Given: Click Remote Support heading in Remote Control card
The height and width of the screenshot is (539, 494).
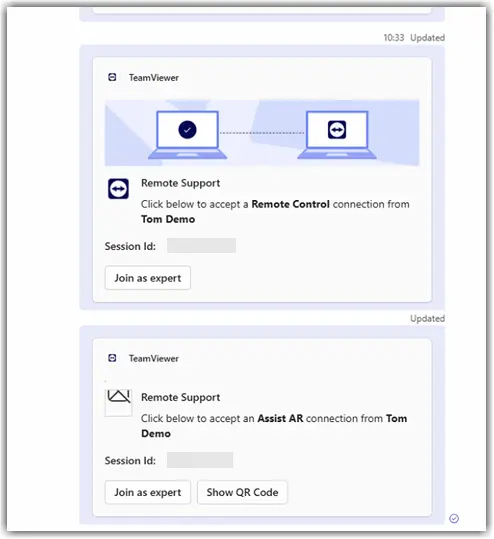Looking at the screenshot, I should tap(180, 183).
